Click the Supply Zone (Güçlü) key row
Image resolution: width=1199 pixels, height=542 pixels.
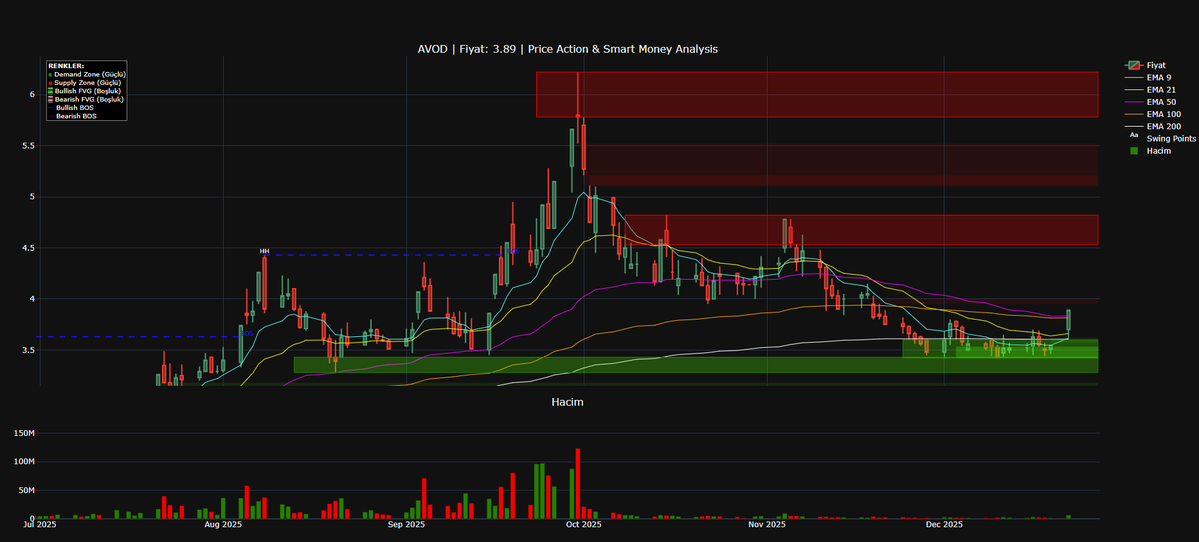click(x=84, y=82)
